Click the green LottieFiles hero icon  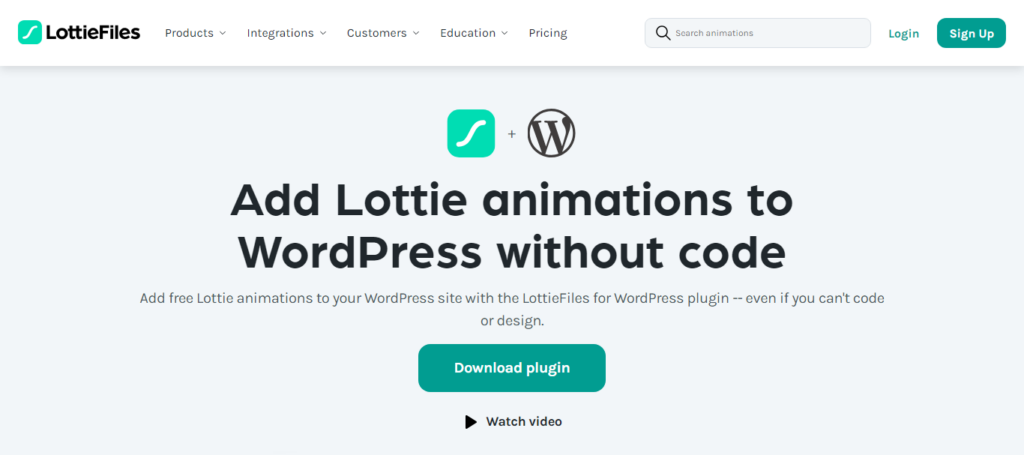tap(471, 133)
